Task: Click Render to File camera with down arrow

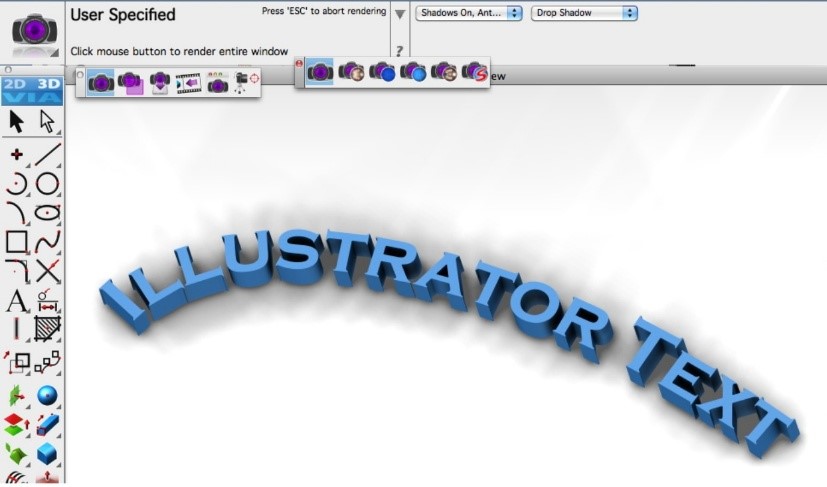Action: 160,83
